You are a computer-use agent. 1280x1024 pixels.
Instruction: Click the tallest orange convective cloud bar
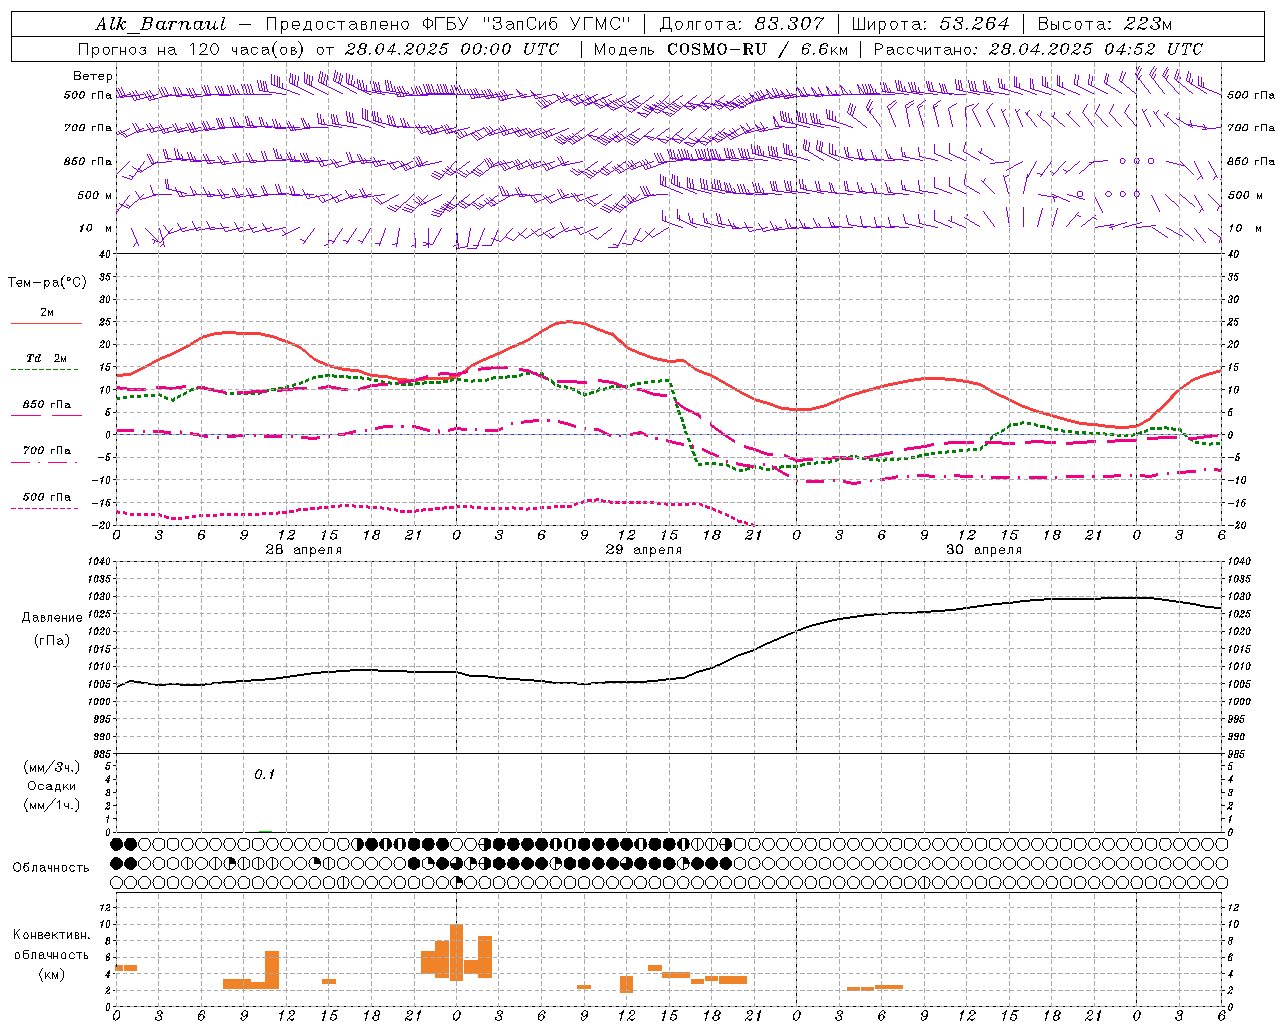(x=456, y=952)
